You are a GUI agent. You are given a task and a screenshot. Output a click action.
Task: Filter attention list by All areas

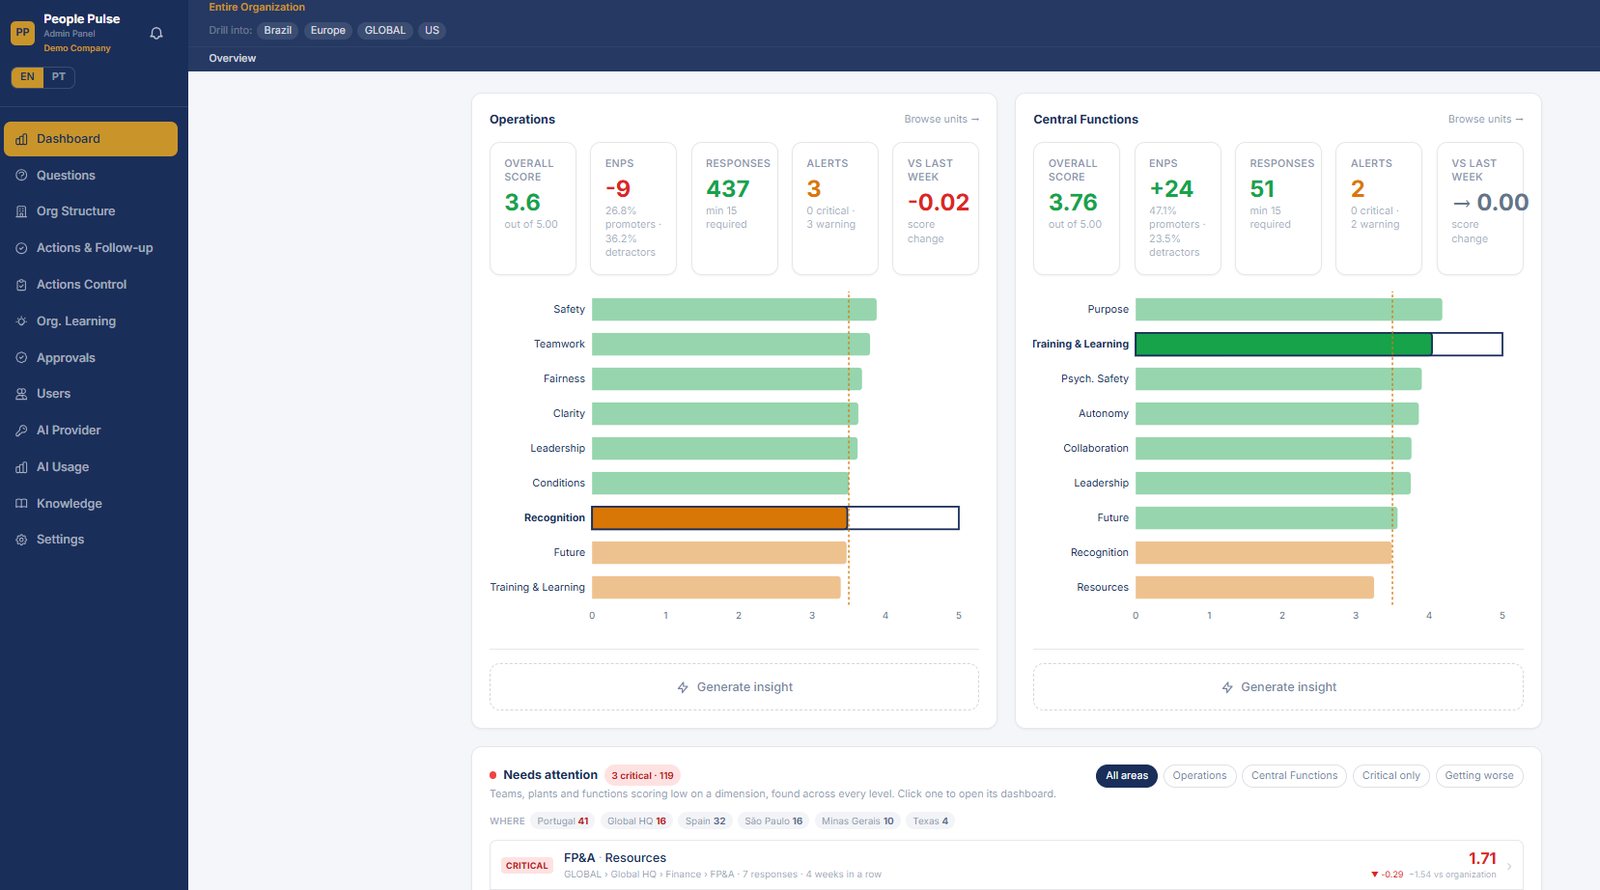pyautogui.click(x=1127, y=776)
